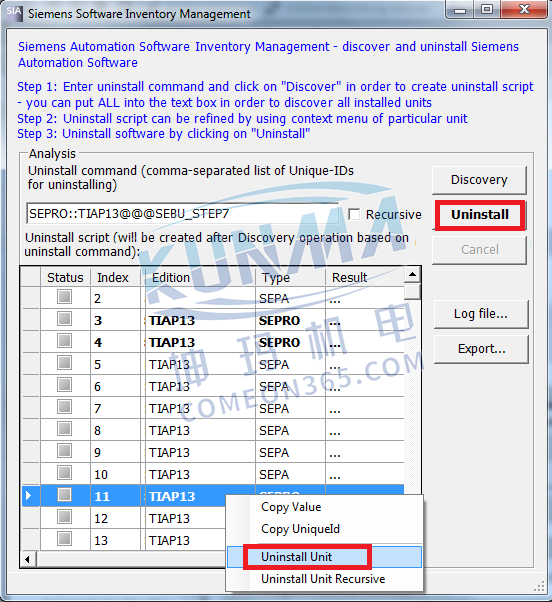The width and height of the screenshot is (552, 602).
Task: Click the Discovery button
Action: (479, 180)
